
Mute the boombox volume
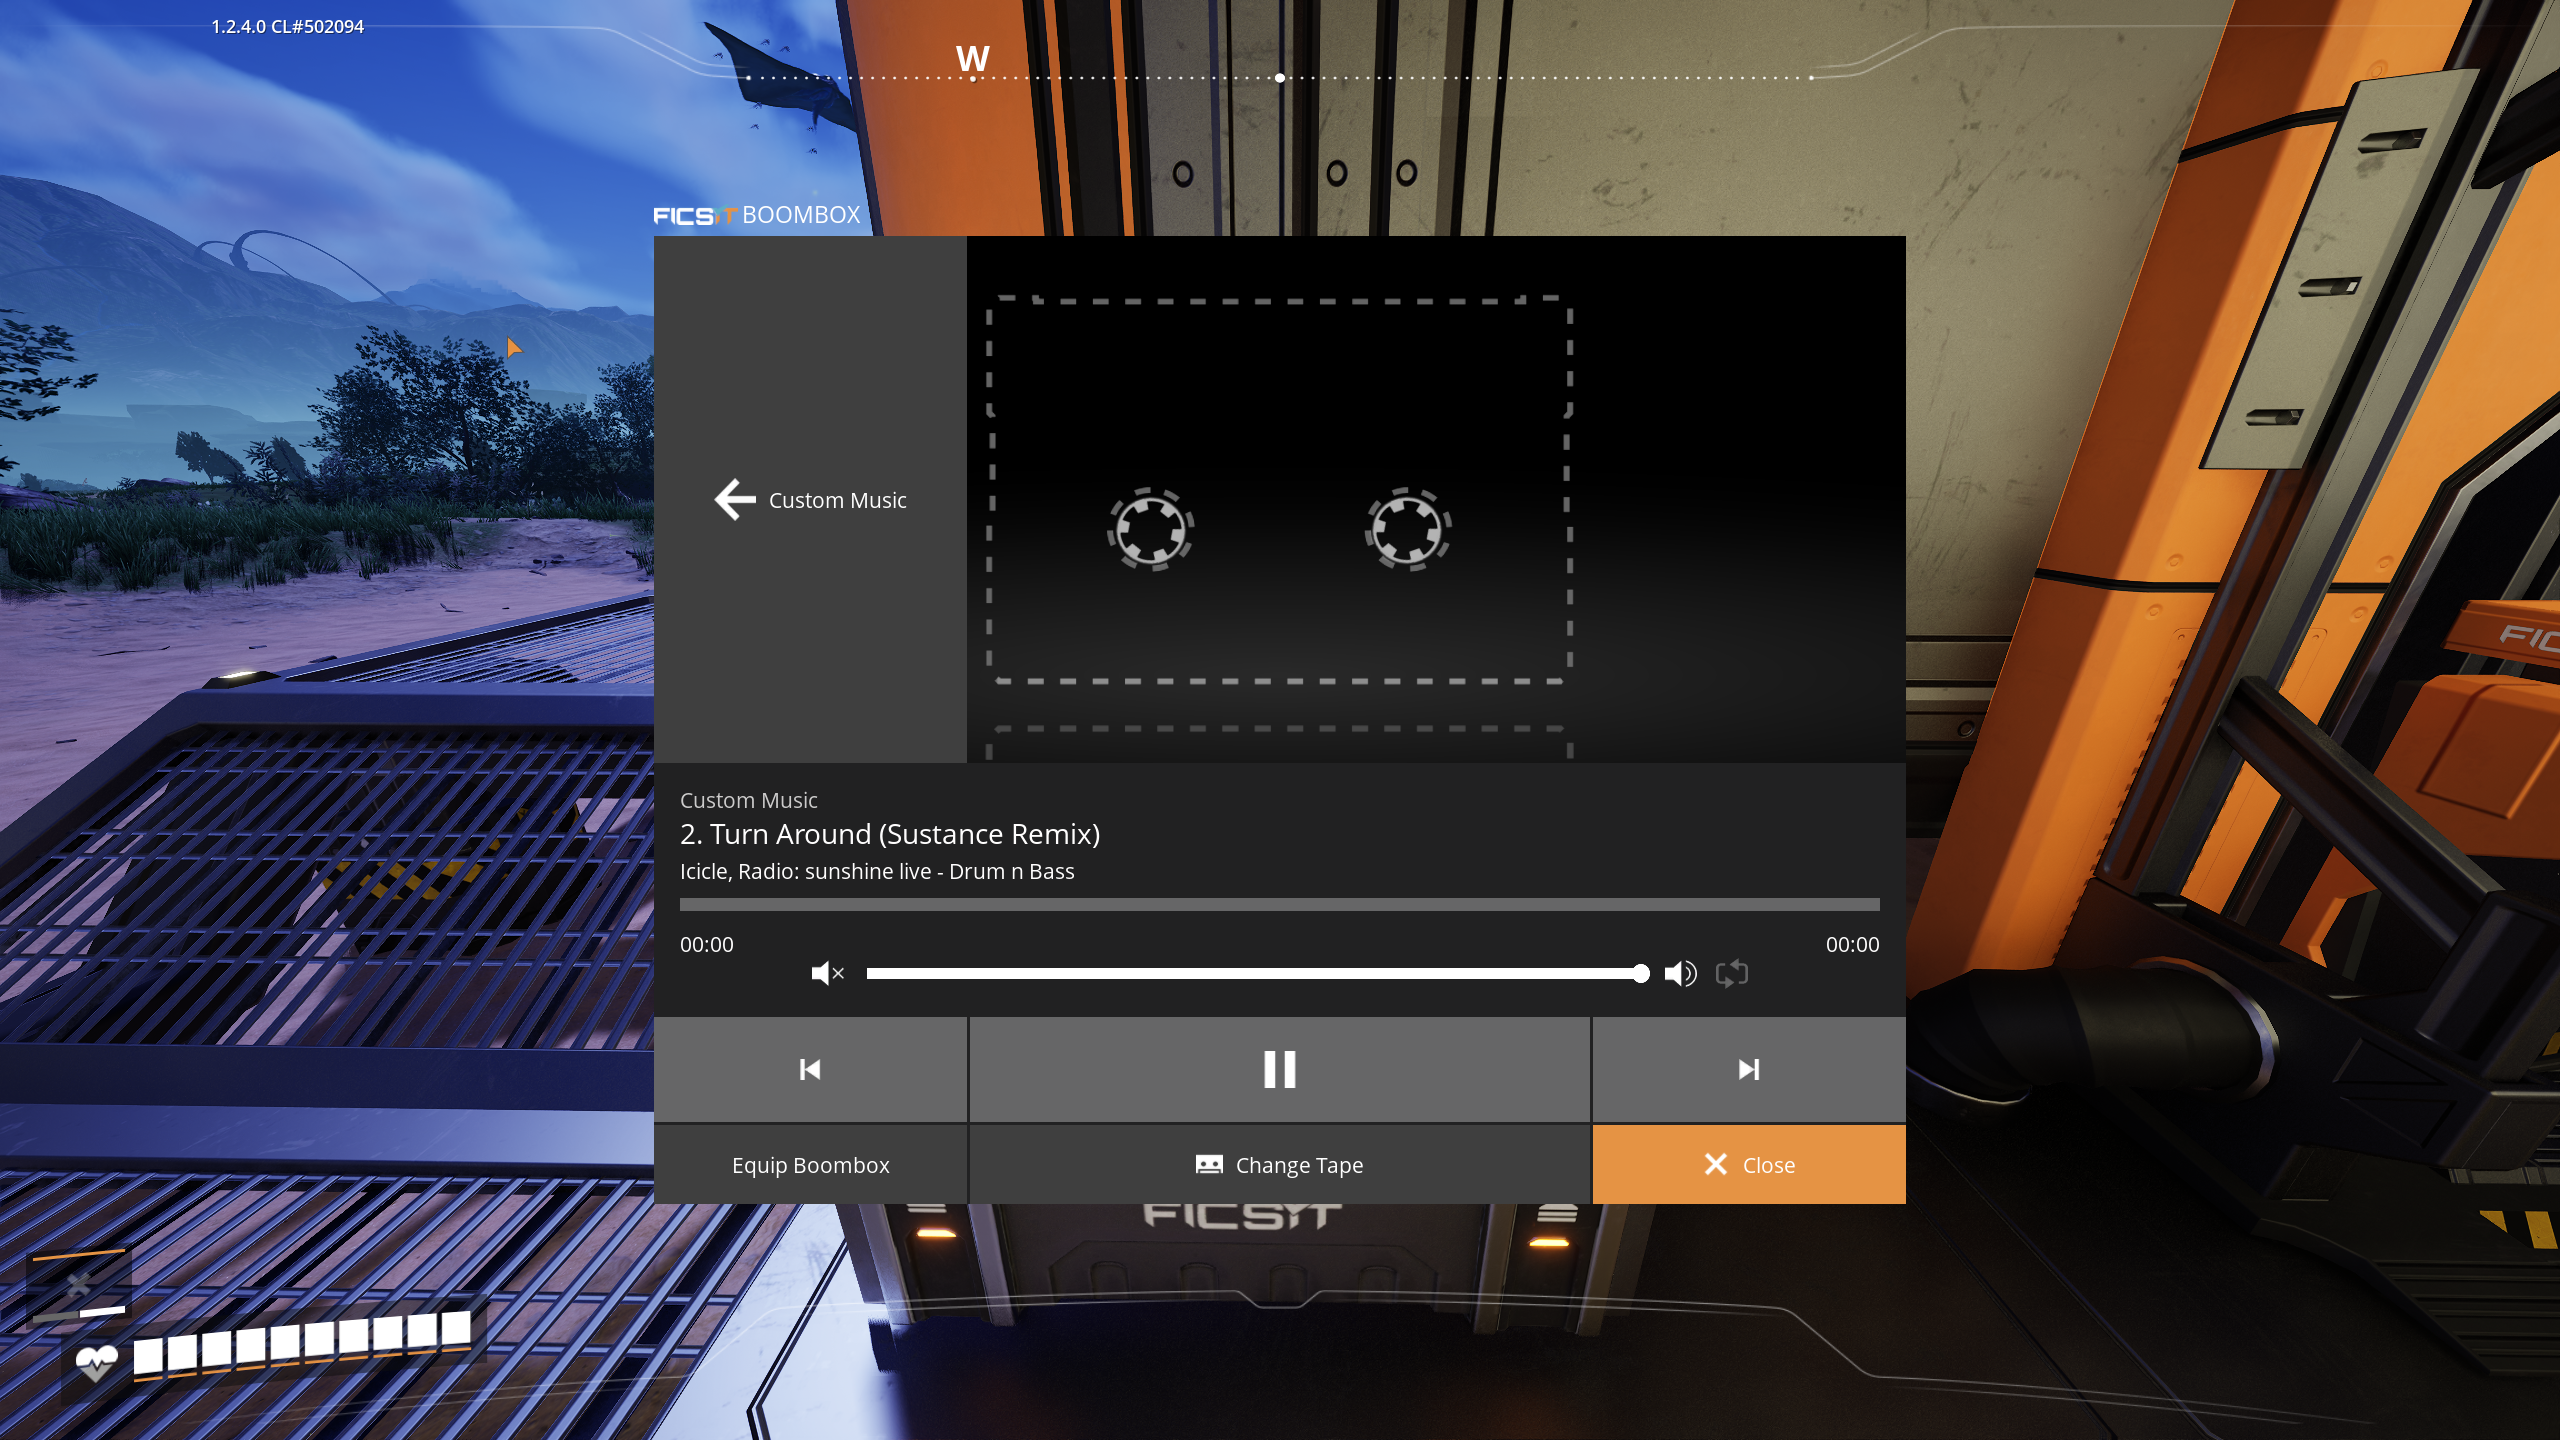click(x=828, y=973)
